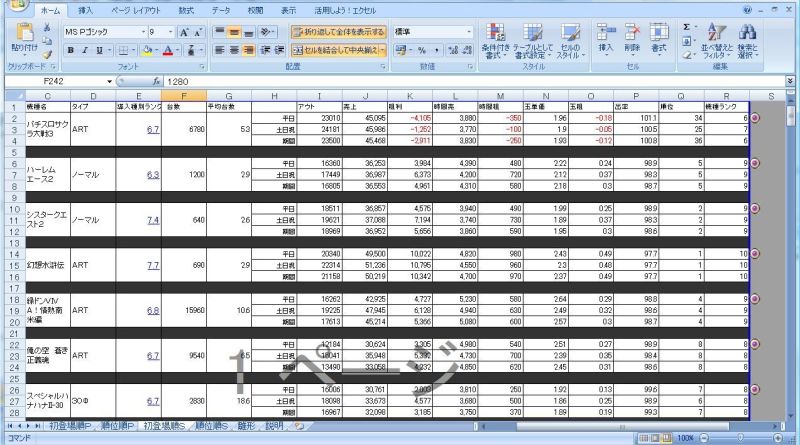Image resolution: width=800 pixels, height=445 pixels.
Task: Expand the number format dropdown (標準)
Action: [x=469, y=32]
